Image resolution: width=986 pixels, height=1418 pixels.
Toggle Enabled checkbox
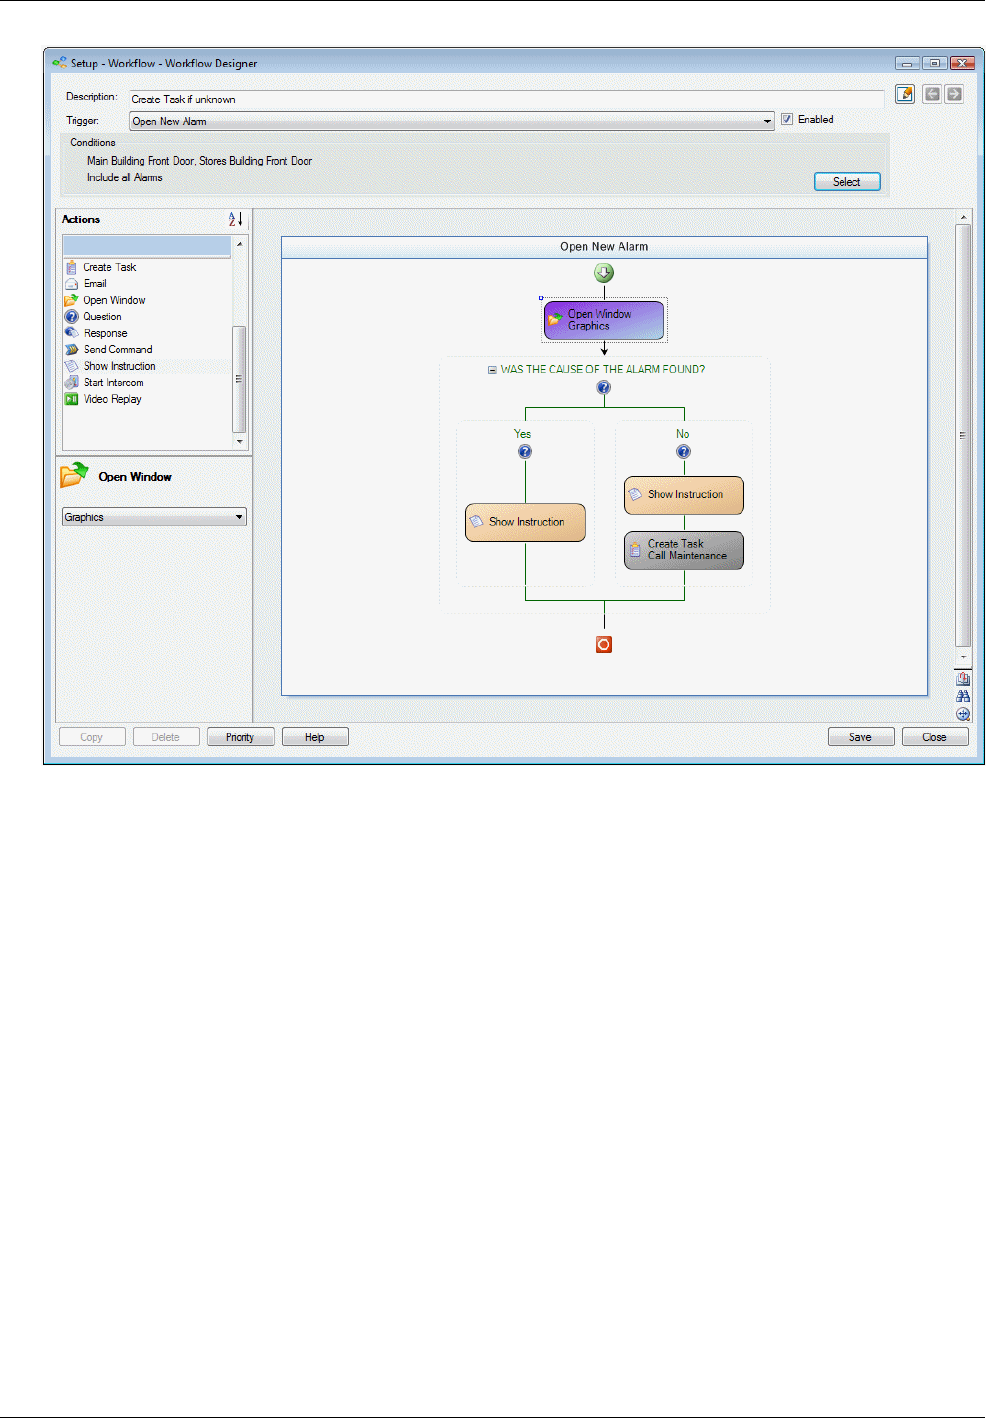coord(787,119)
